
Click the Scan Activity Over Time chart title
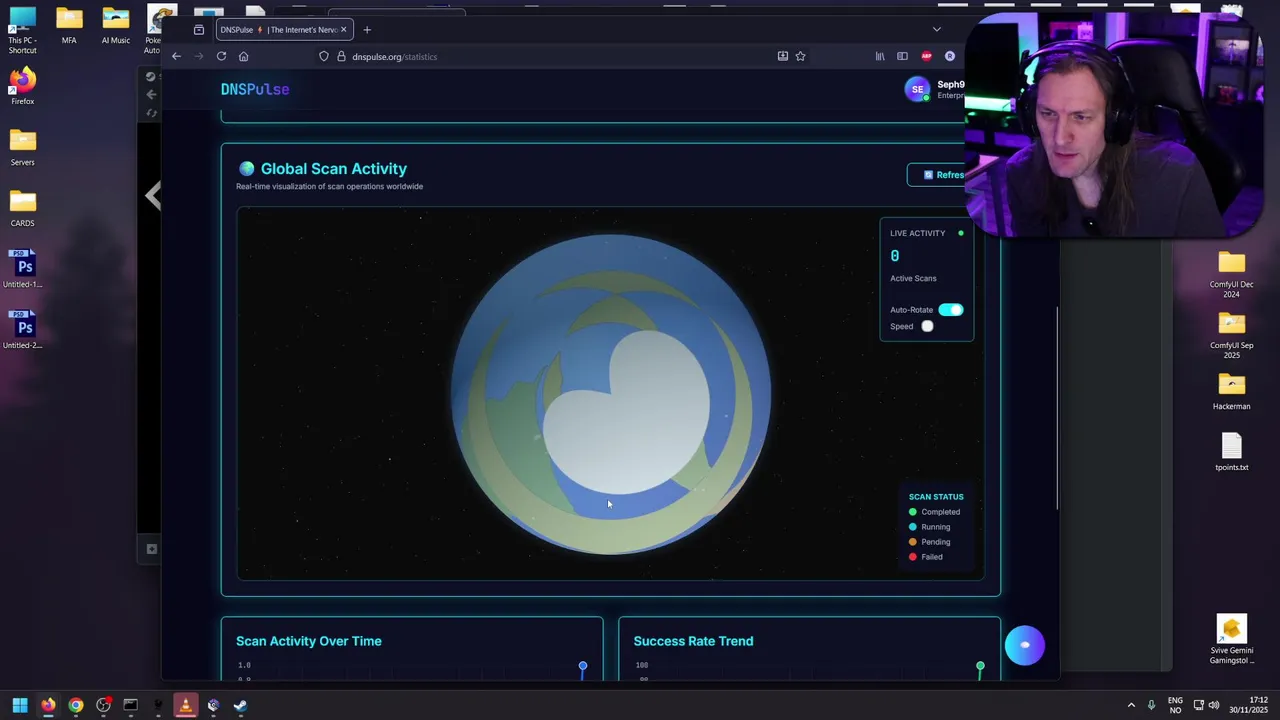(308, 641)
